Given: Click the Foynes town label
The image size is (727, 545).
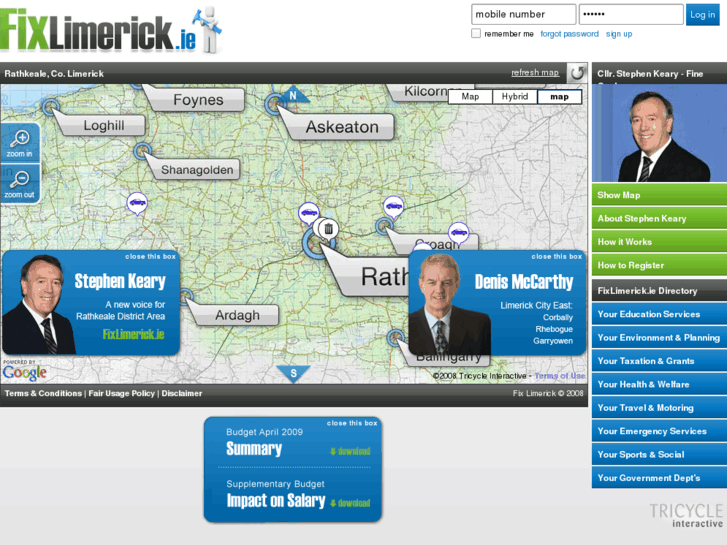Looking at the screenshot, I should pos(198,100).
